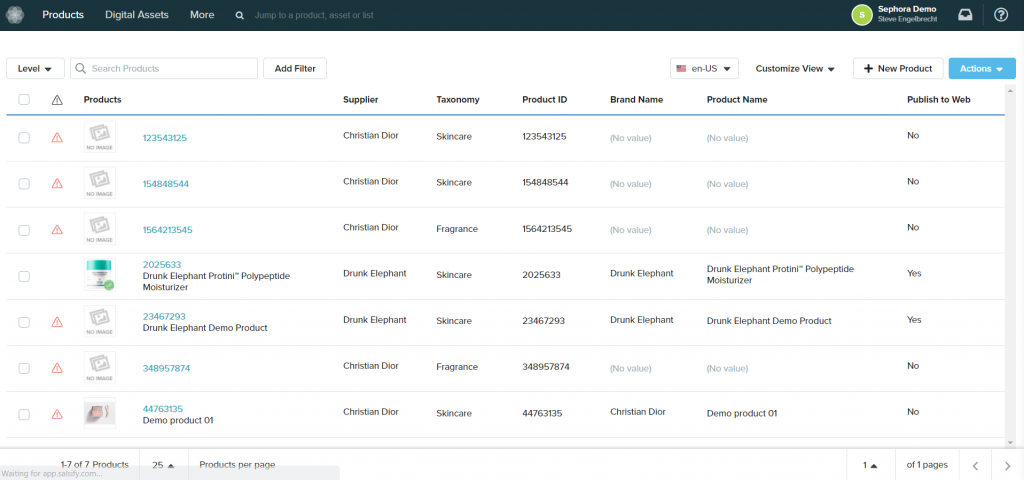
Task: Expand the Customize View dropdown
Action: pos(795,69)
